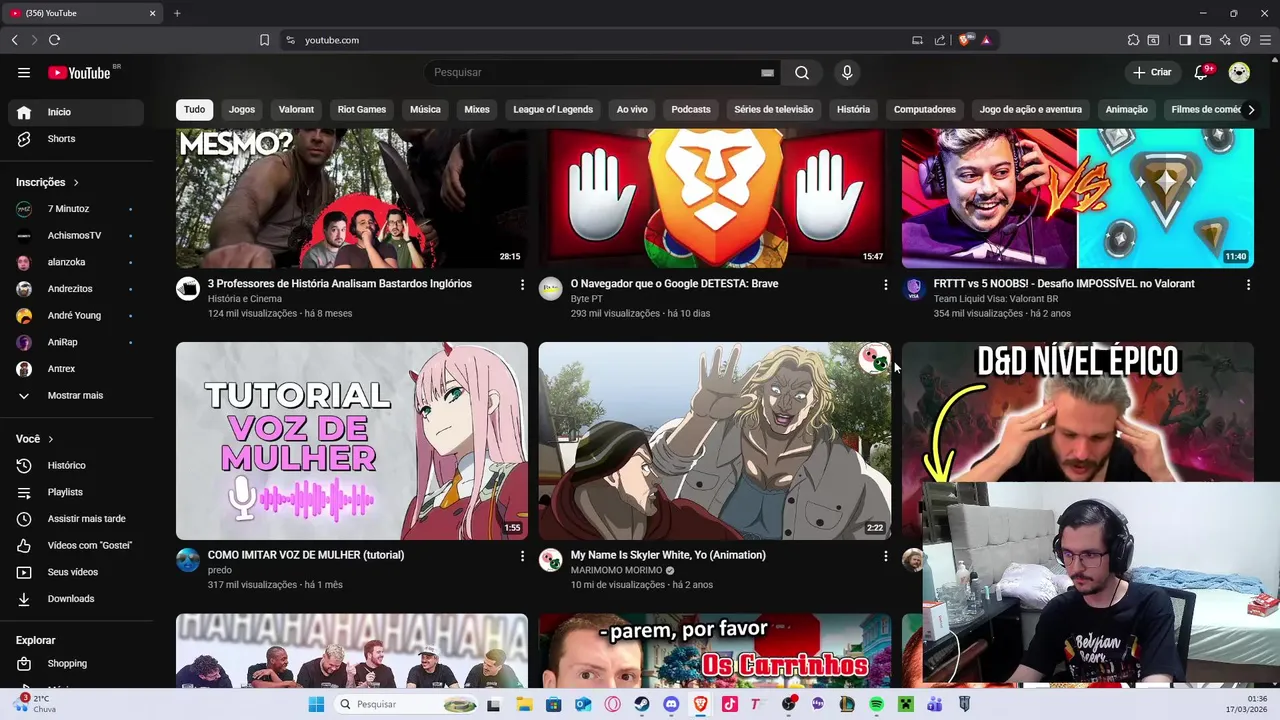Open Brave VPN shield icon
The width and height of the screenshot is (1280, 720).
coord(1245,40)
